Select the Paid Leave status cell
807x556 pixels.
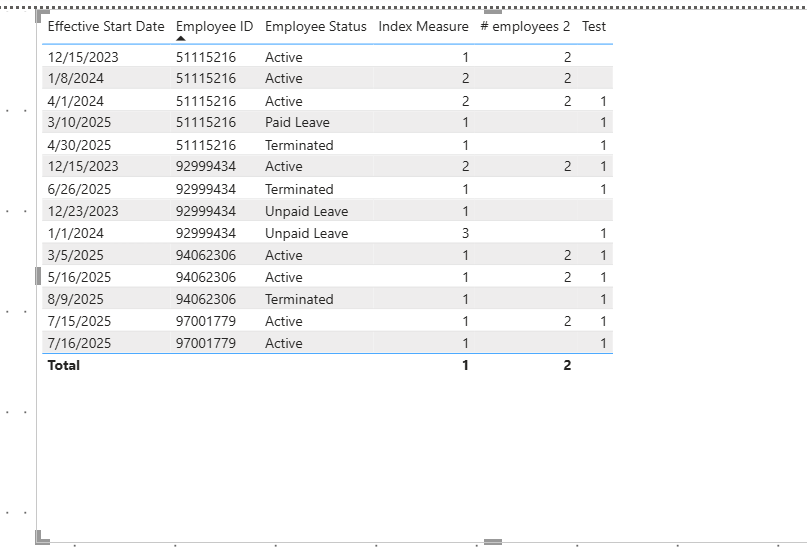pos(297,123)
